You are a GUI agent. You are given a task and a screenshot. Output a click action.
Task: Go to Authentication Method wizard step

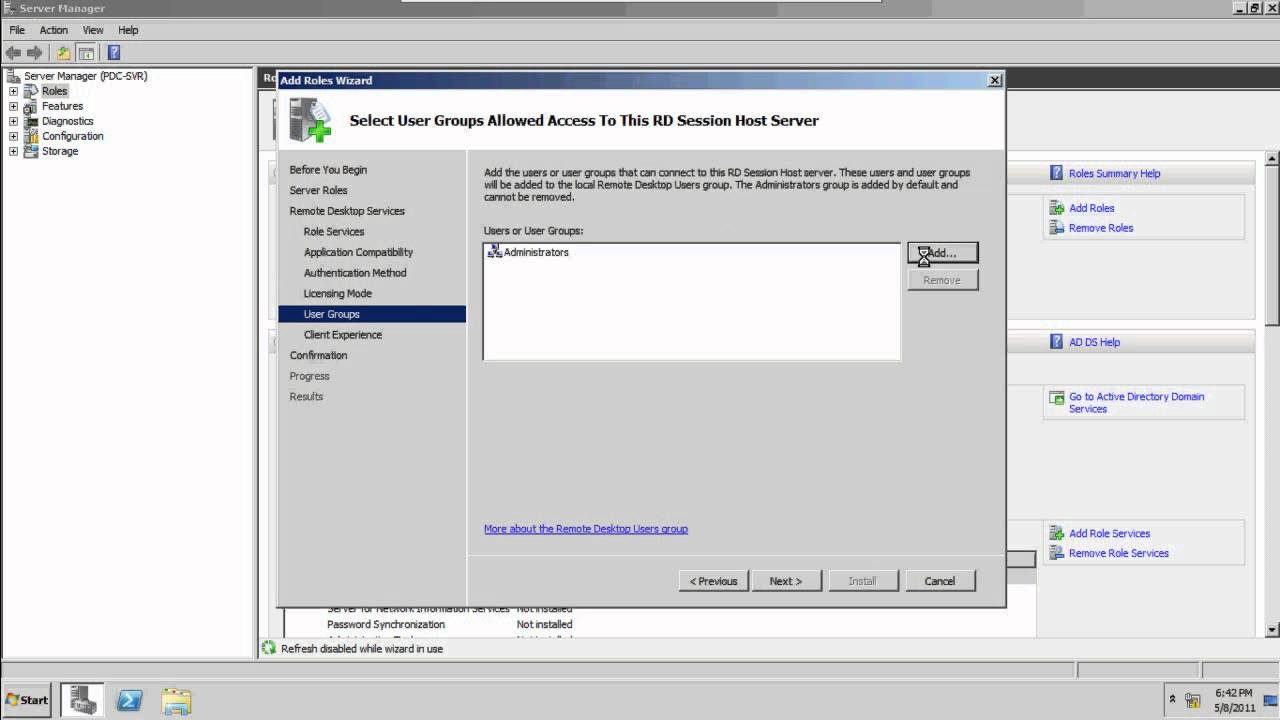click(355, 273)
